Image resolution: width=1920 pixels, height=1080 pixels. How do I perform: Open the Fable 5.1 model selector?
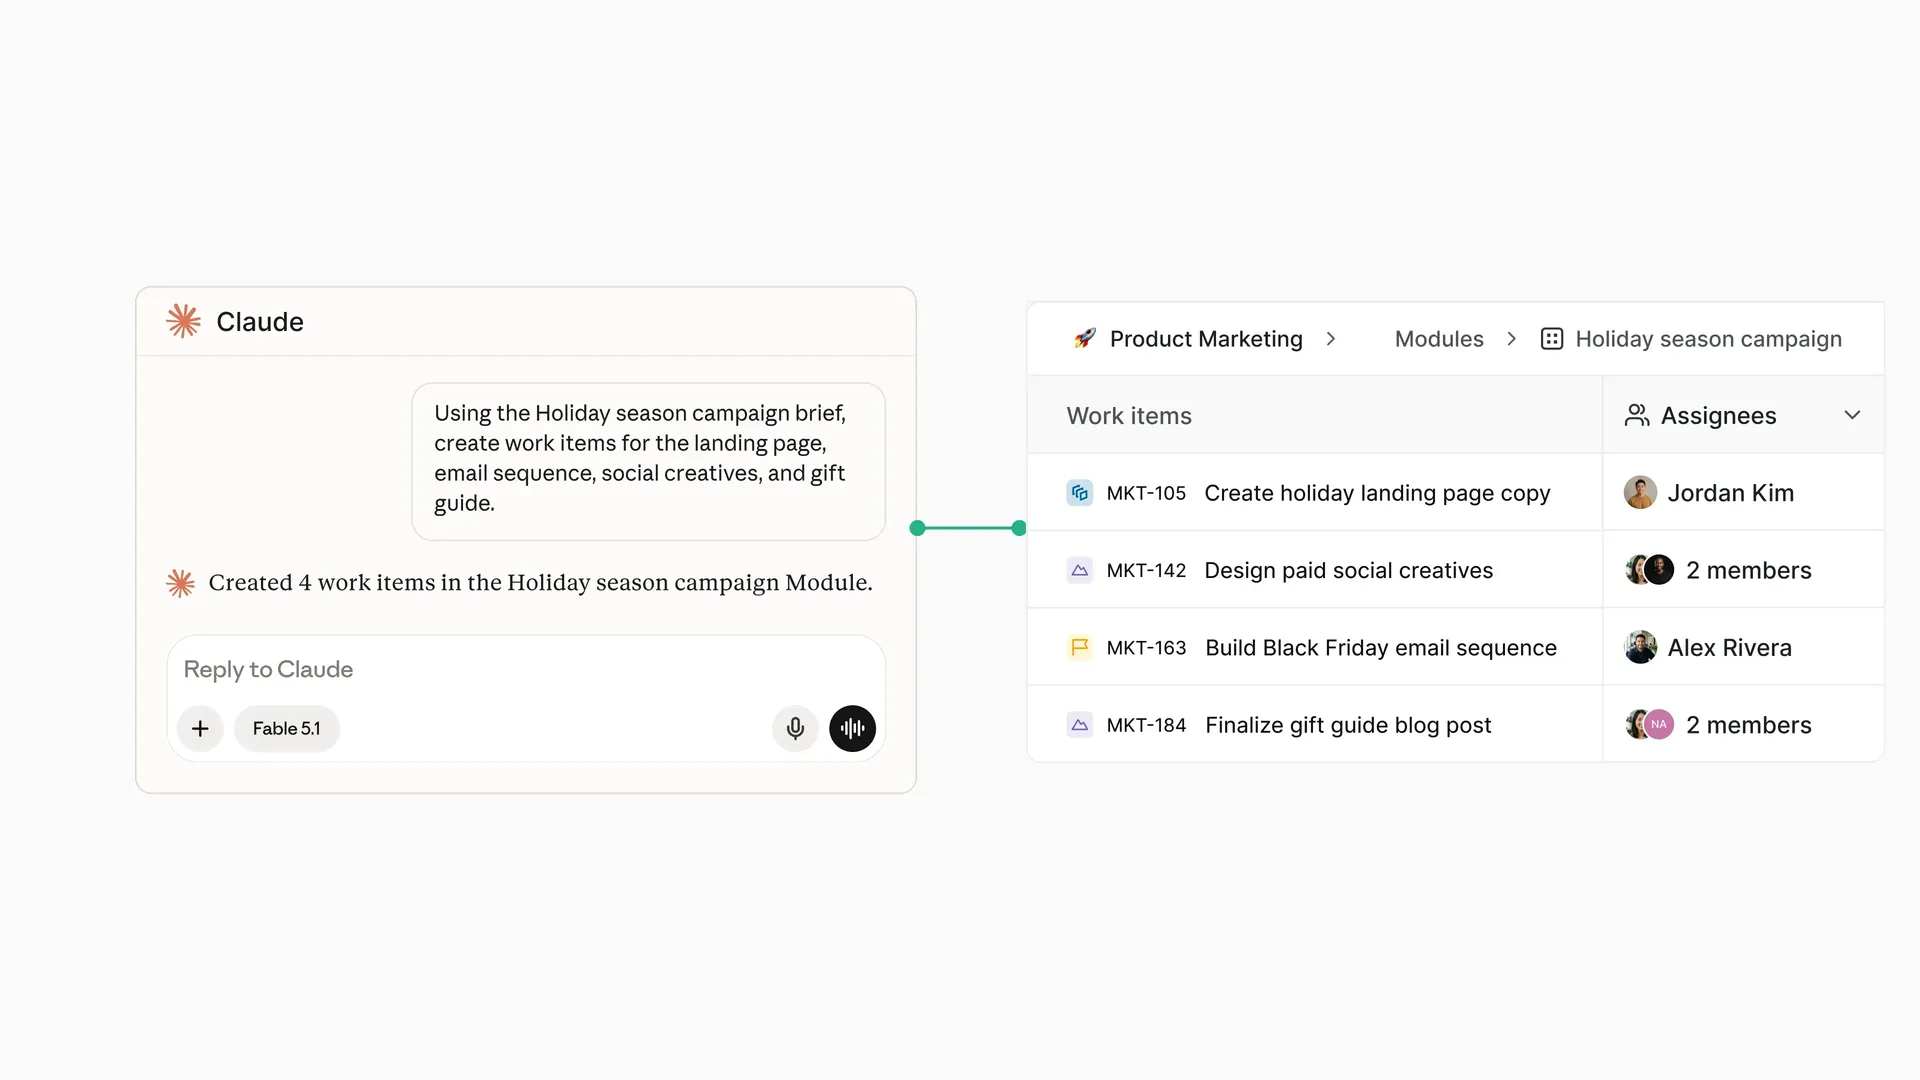click(x=287, y=728)
